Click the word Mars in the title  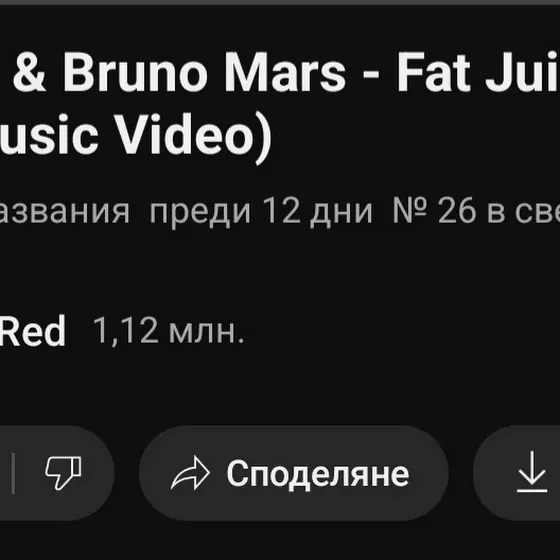[x=285, y=72]
